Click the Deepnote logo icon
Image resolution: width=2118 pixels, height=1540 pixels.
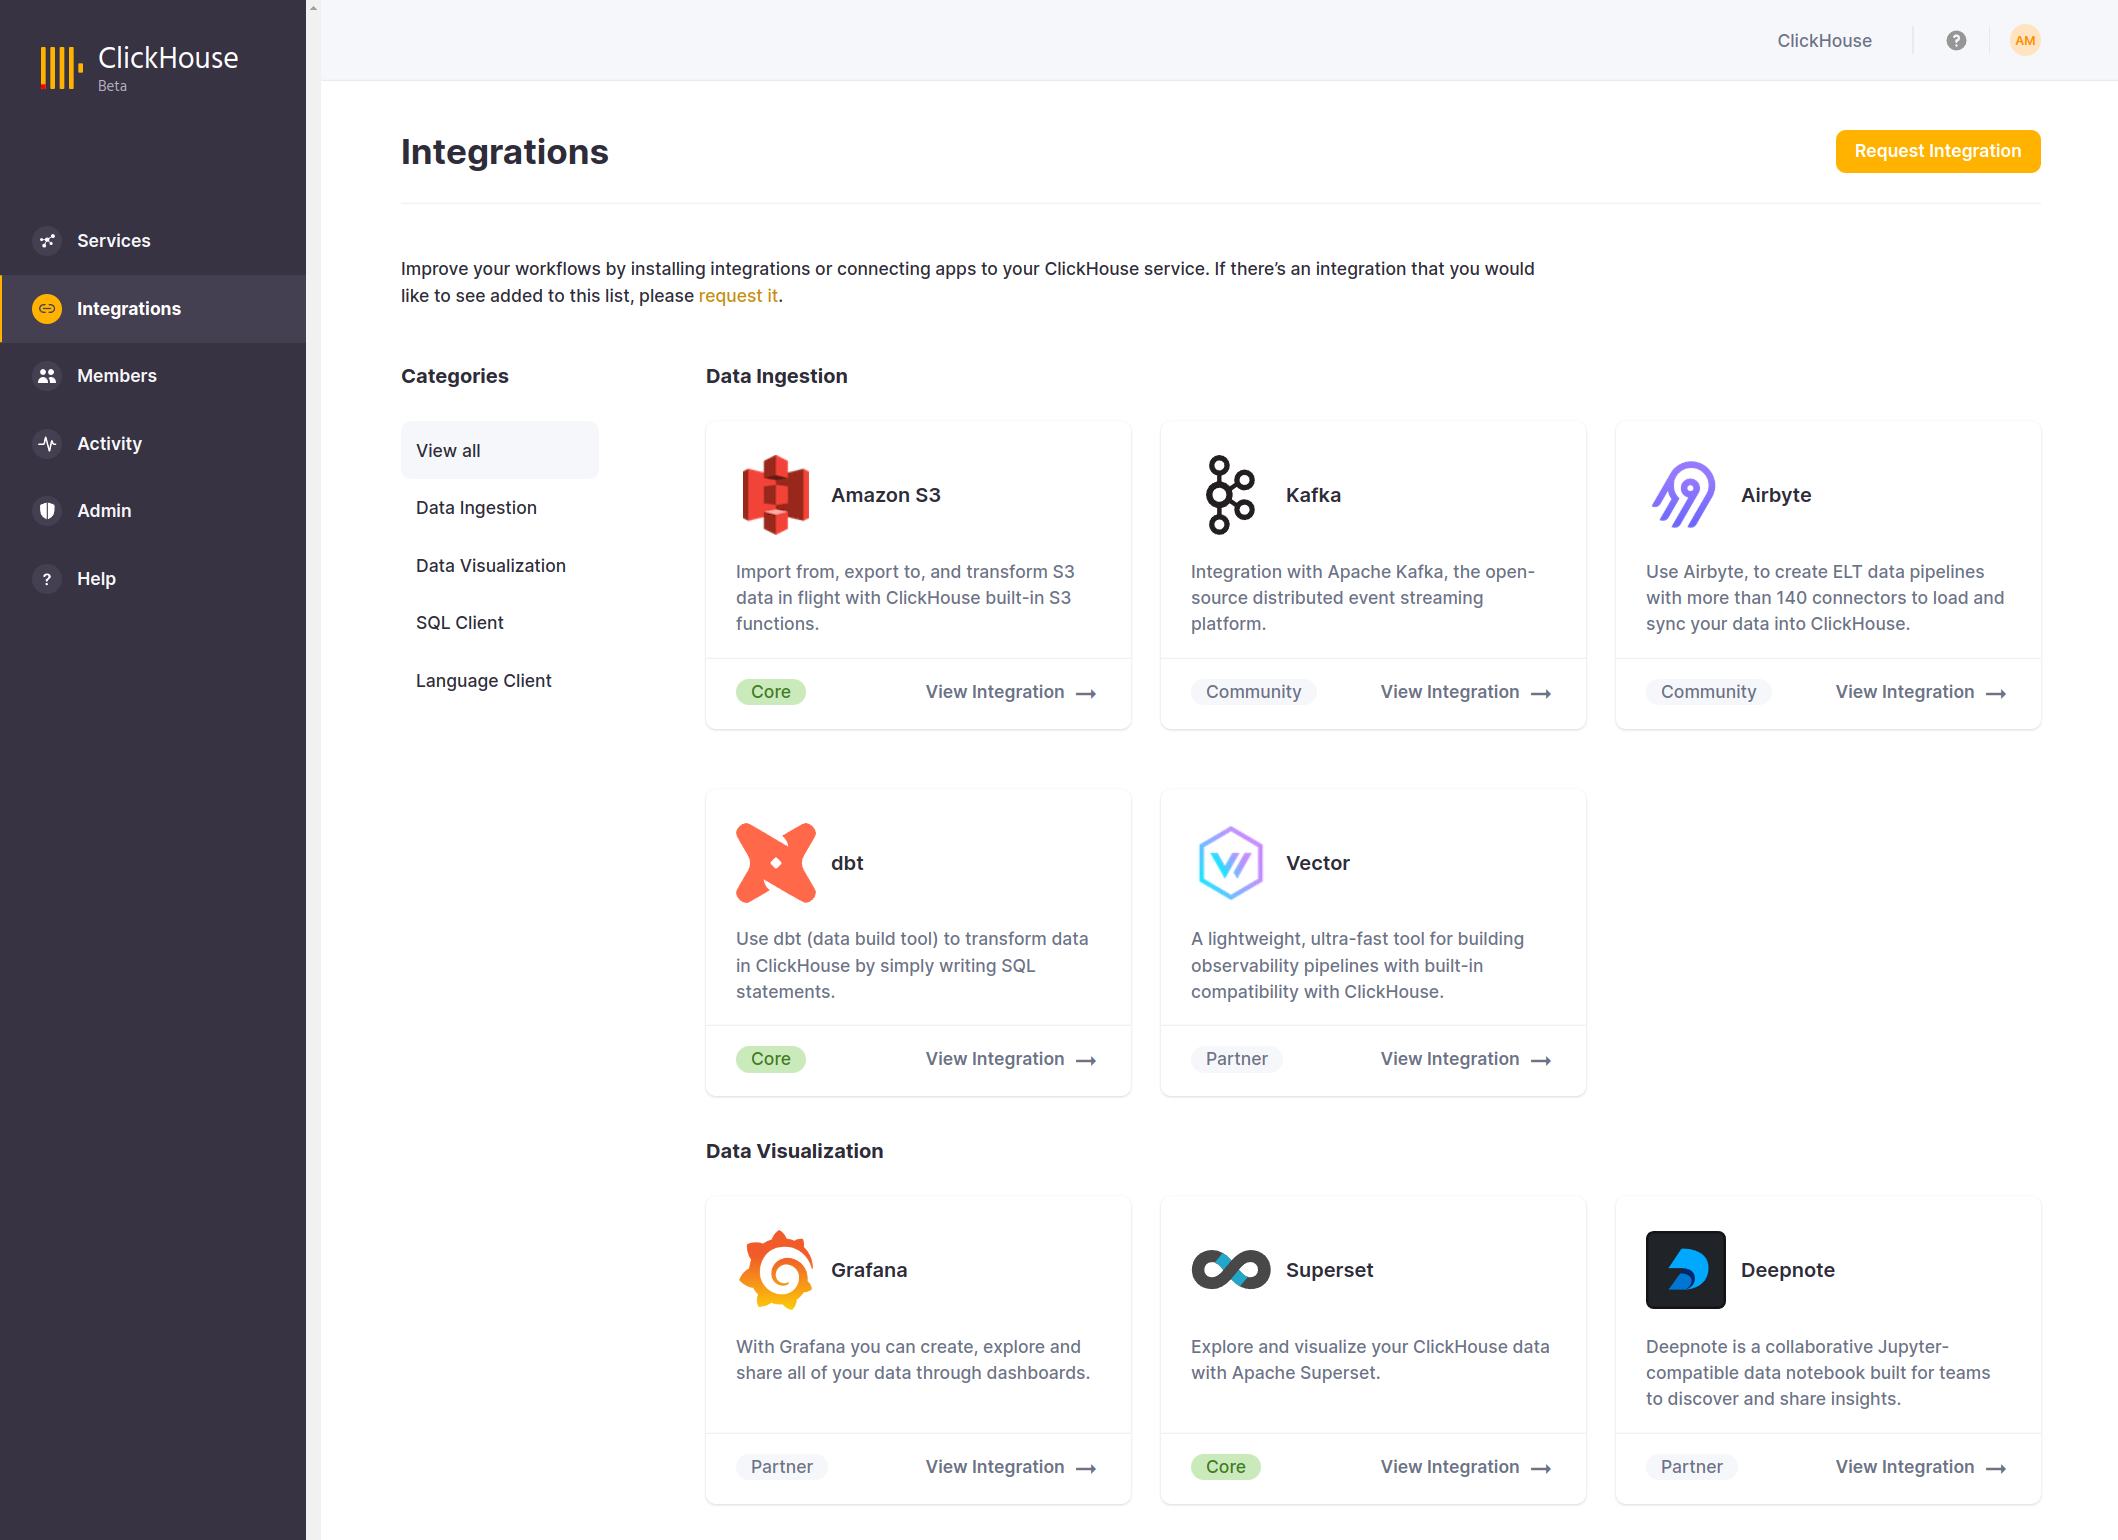pos(1685,1270)
